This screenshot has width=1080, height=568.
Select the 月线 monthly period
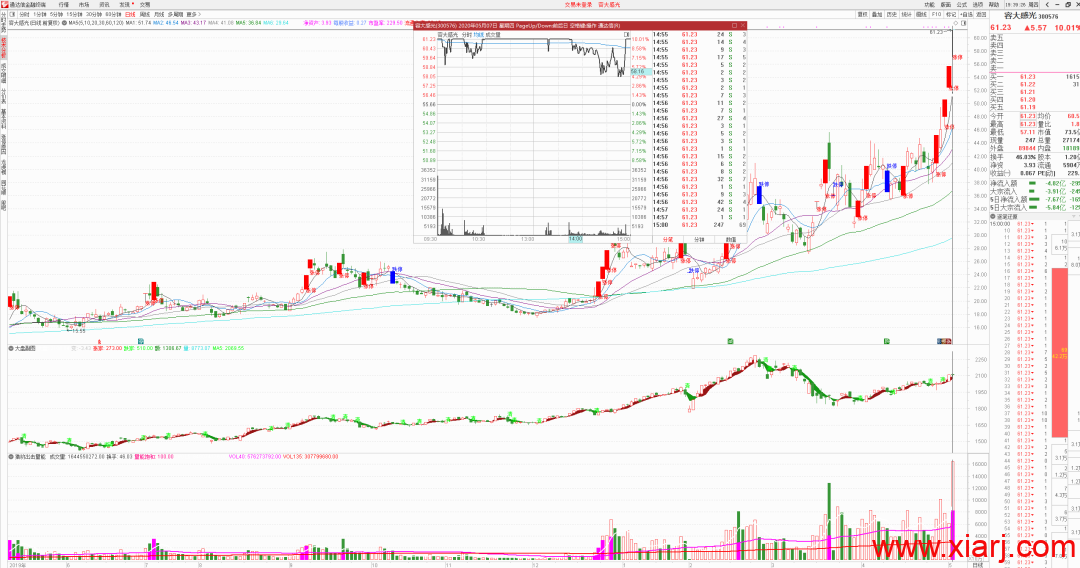coord(159,14)
